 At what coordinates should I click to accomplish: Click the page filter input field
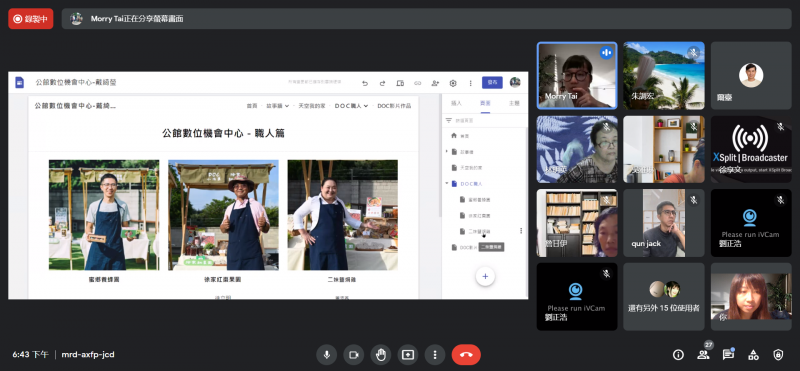485,120
